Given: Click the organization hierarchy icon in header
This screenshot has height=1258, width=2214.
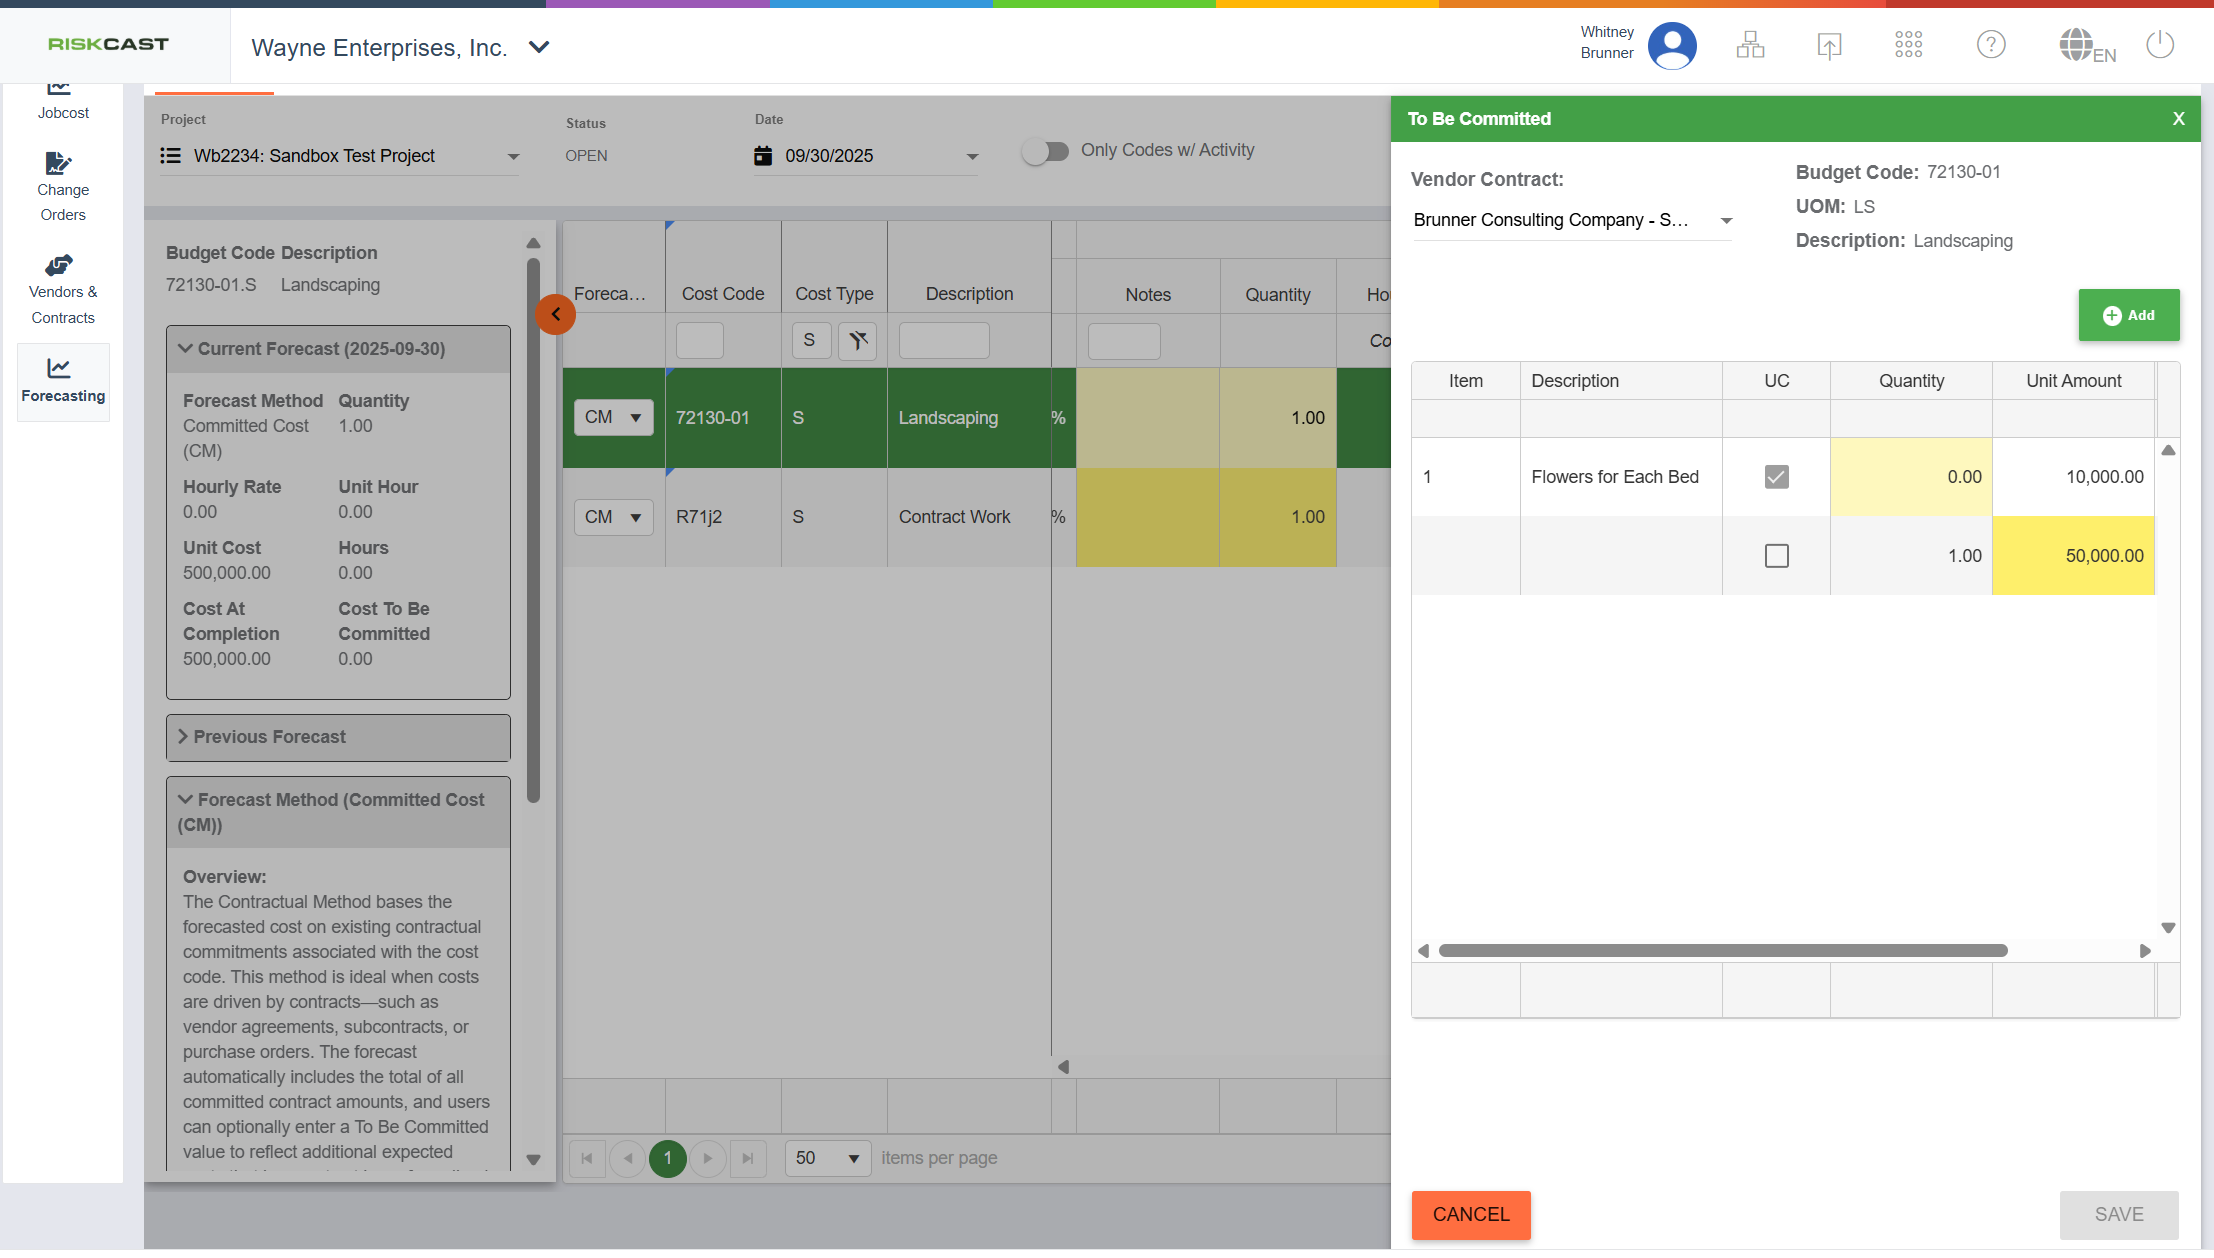Looking at the screenshot, I should click(1750, 45).
